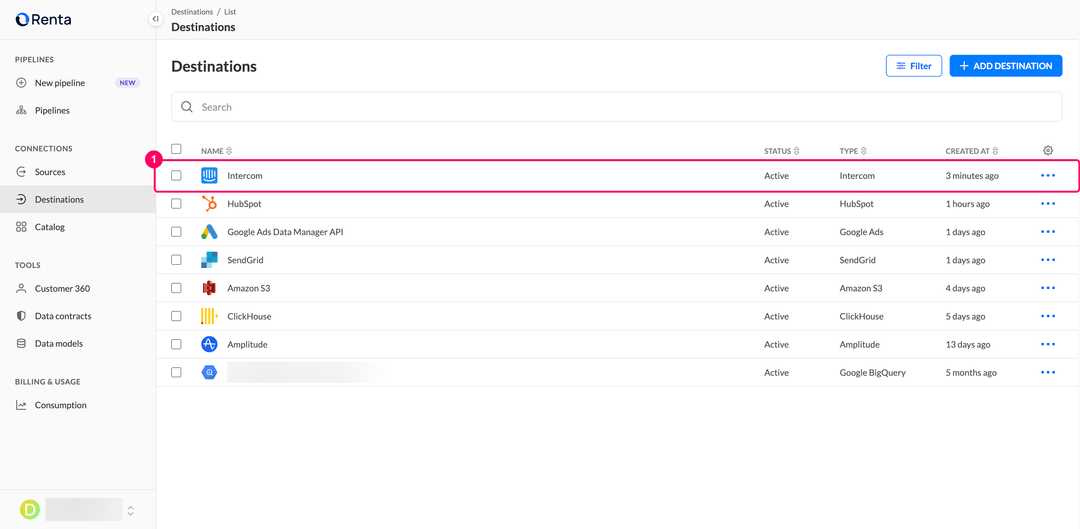This screenshot has height=529, width=1080.
Task: Sort table by STATUS column
Action: pyautogui.click(x=782, y=151)
